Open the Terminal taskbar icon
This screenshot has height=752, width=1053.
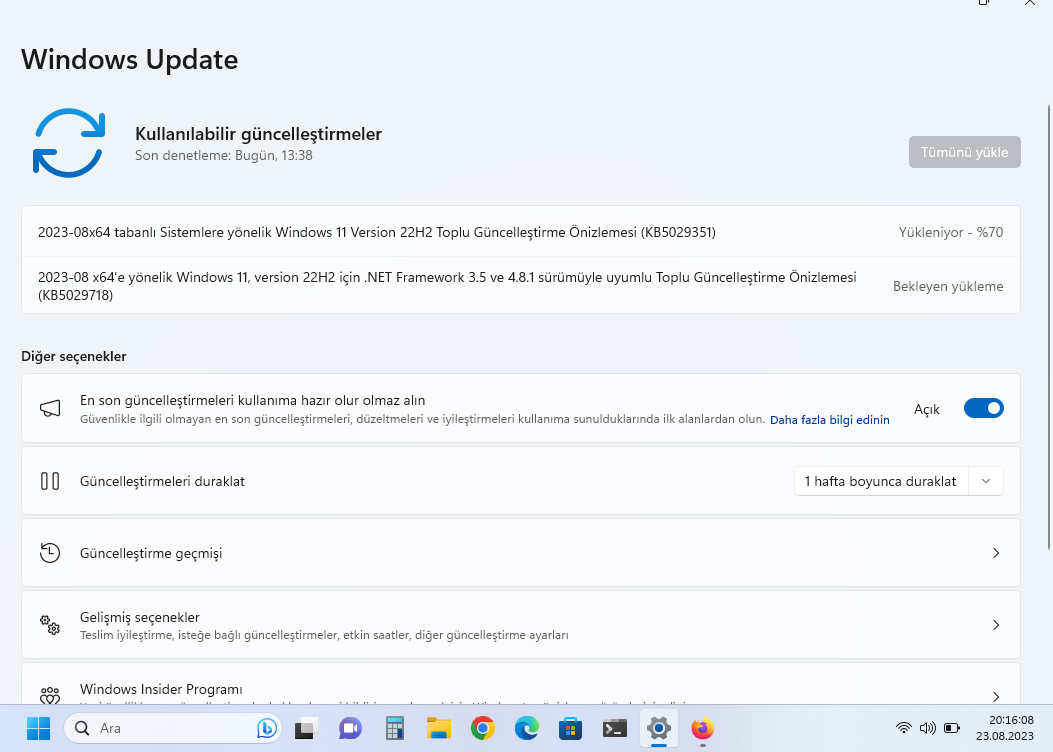pos(614,728)
